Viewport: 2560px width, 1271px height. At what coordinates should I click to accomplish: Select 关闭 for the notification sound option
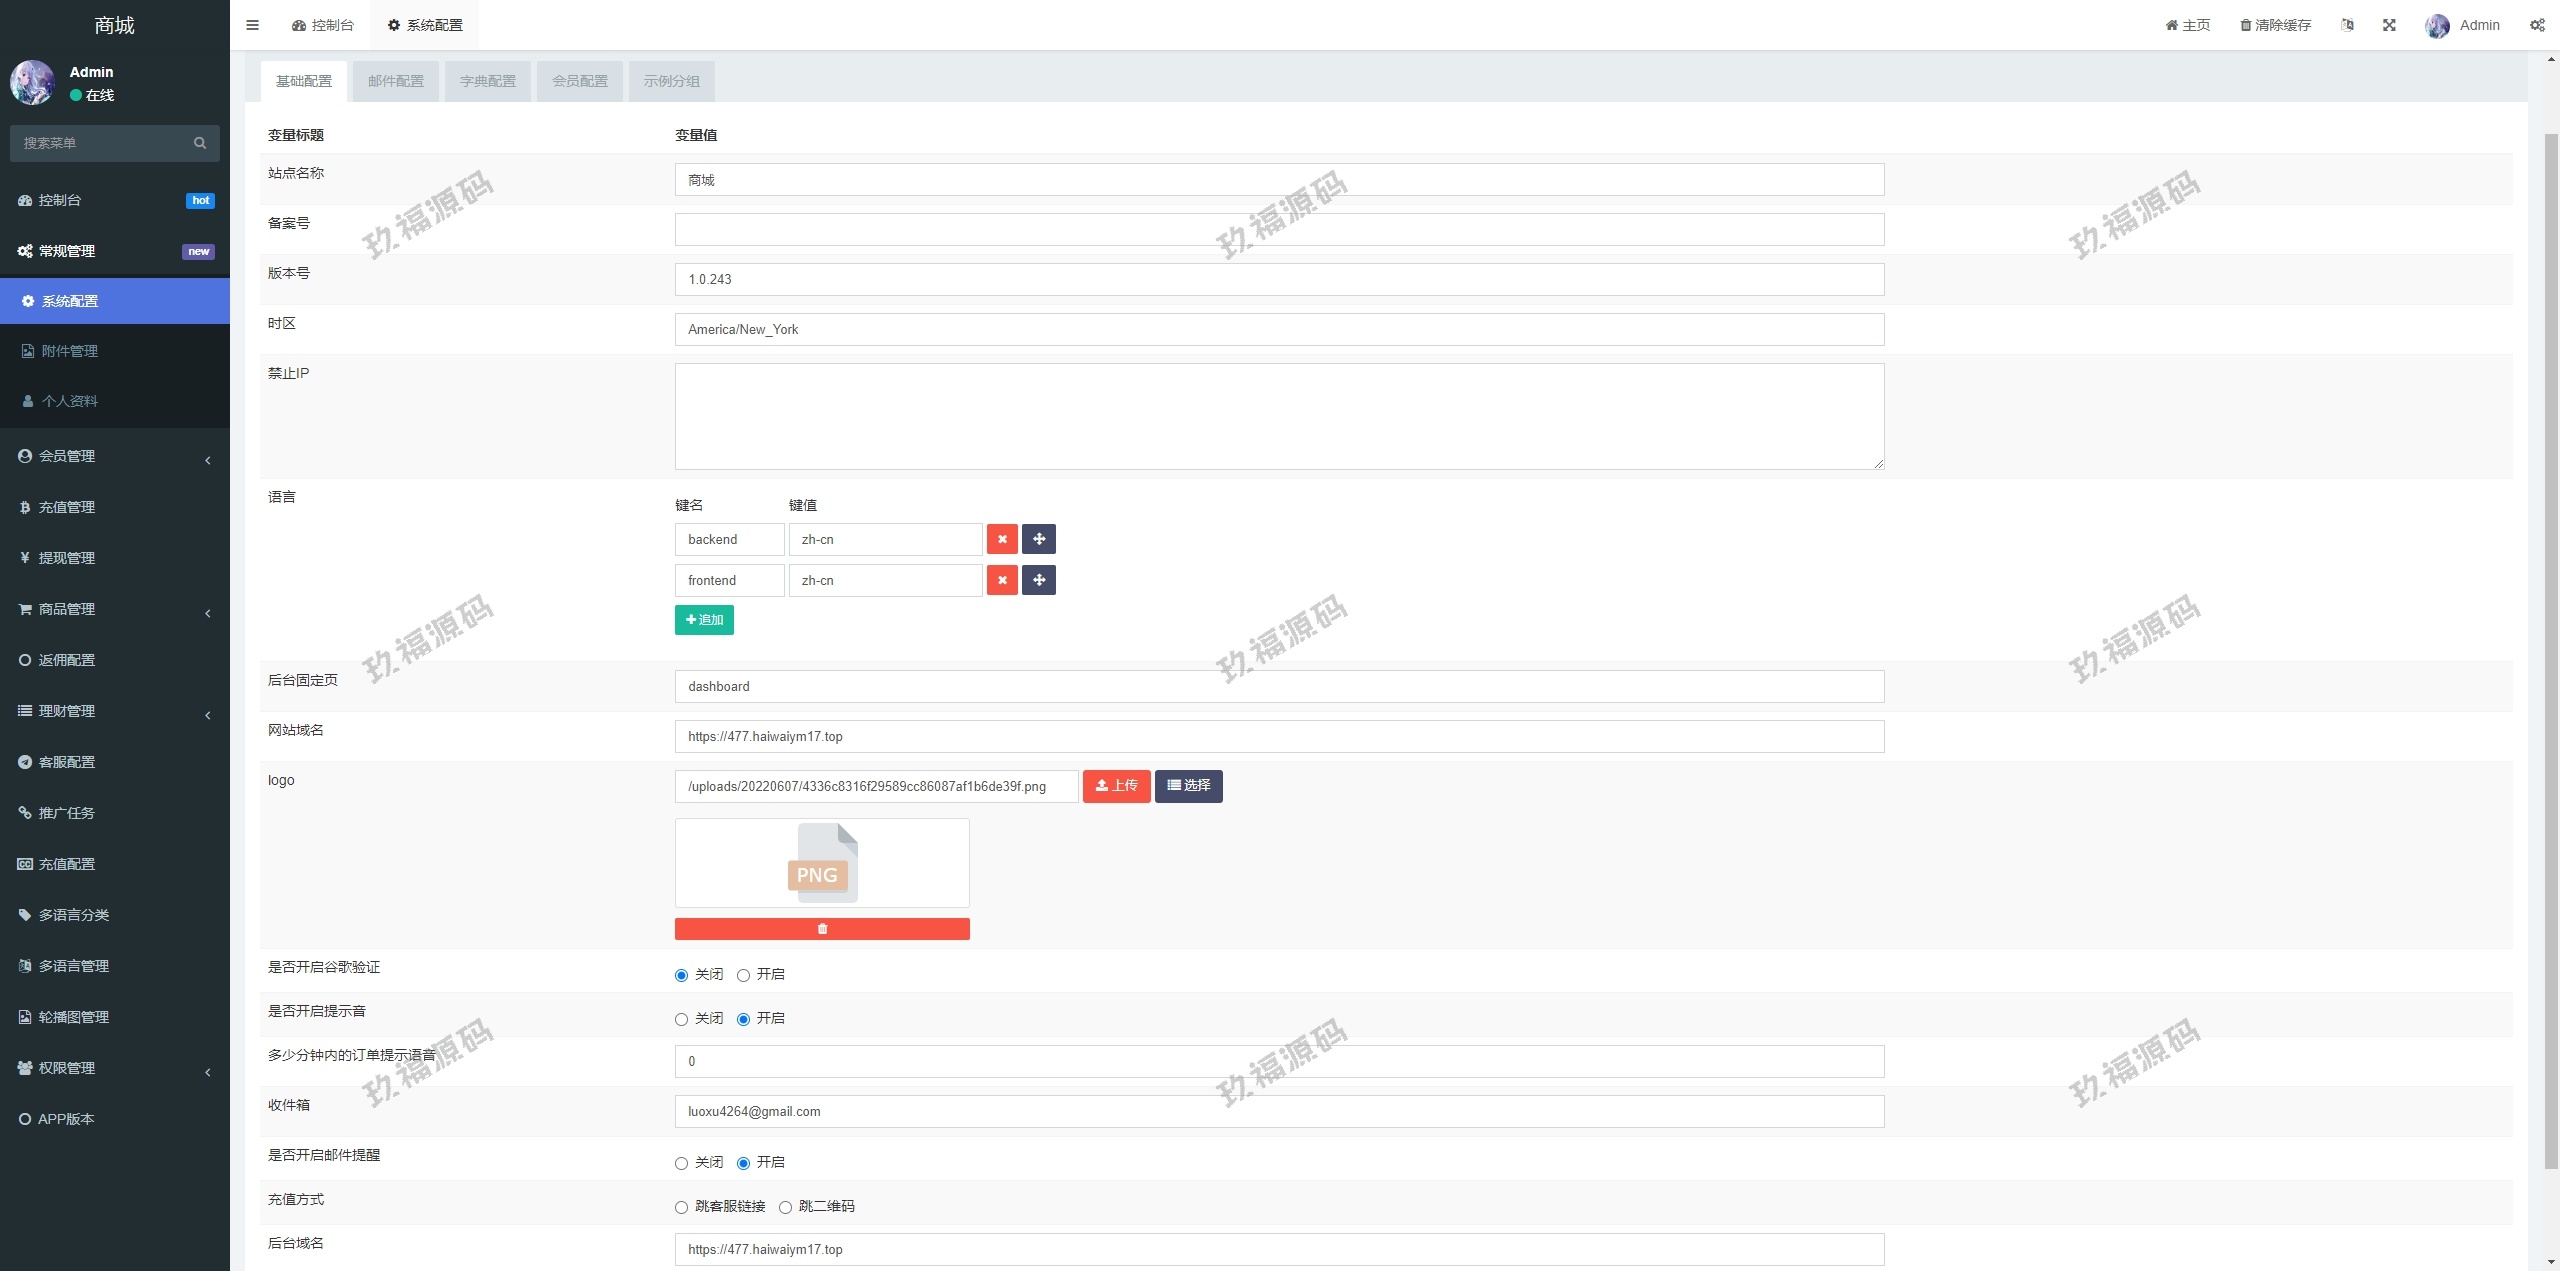coord(681,1019)
